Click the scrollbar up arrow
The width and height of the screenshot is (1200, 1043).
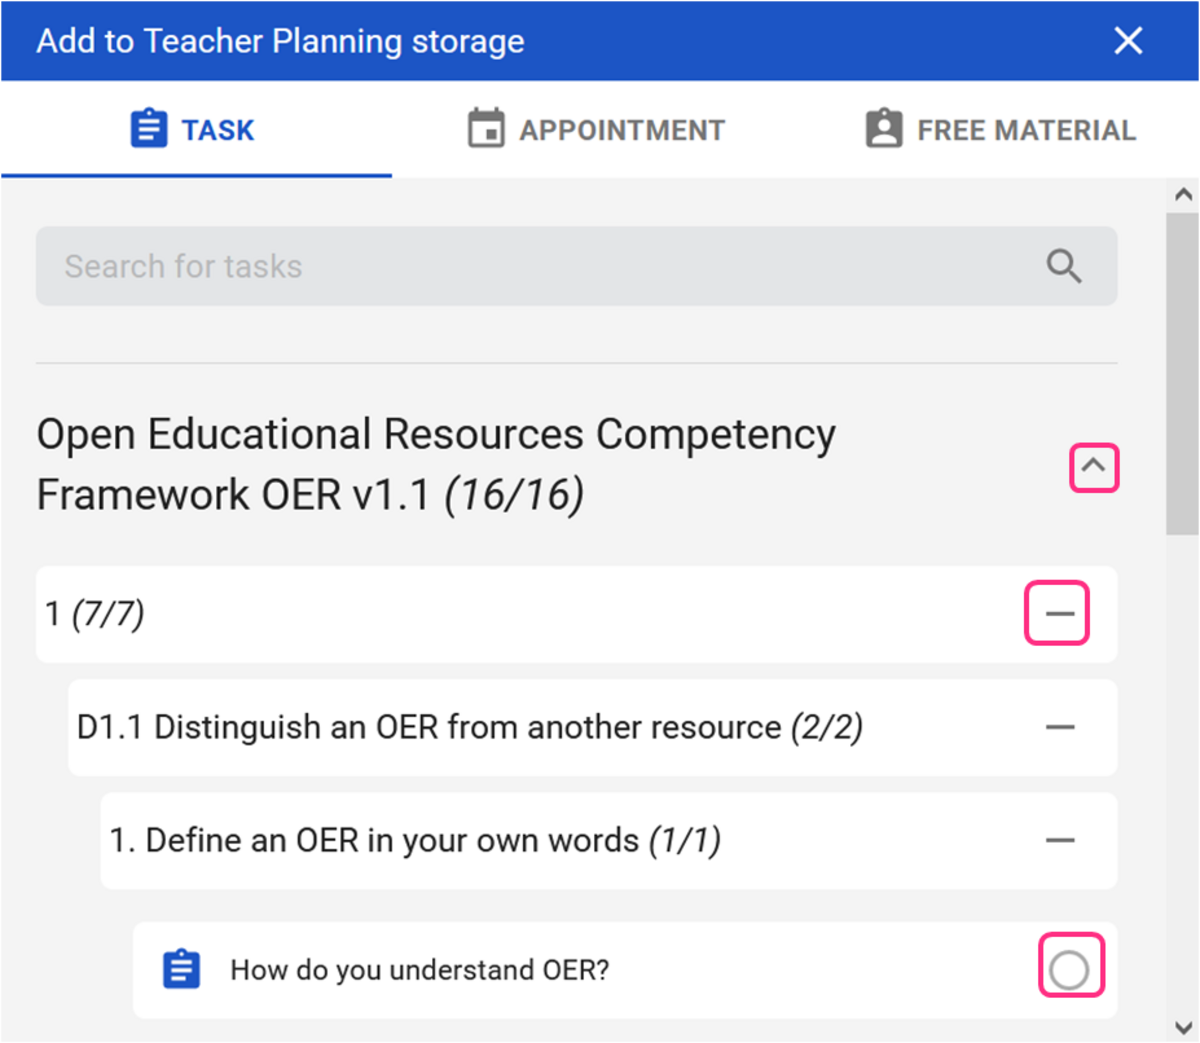[x=1183, y=195]
